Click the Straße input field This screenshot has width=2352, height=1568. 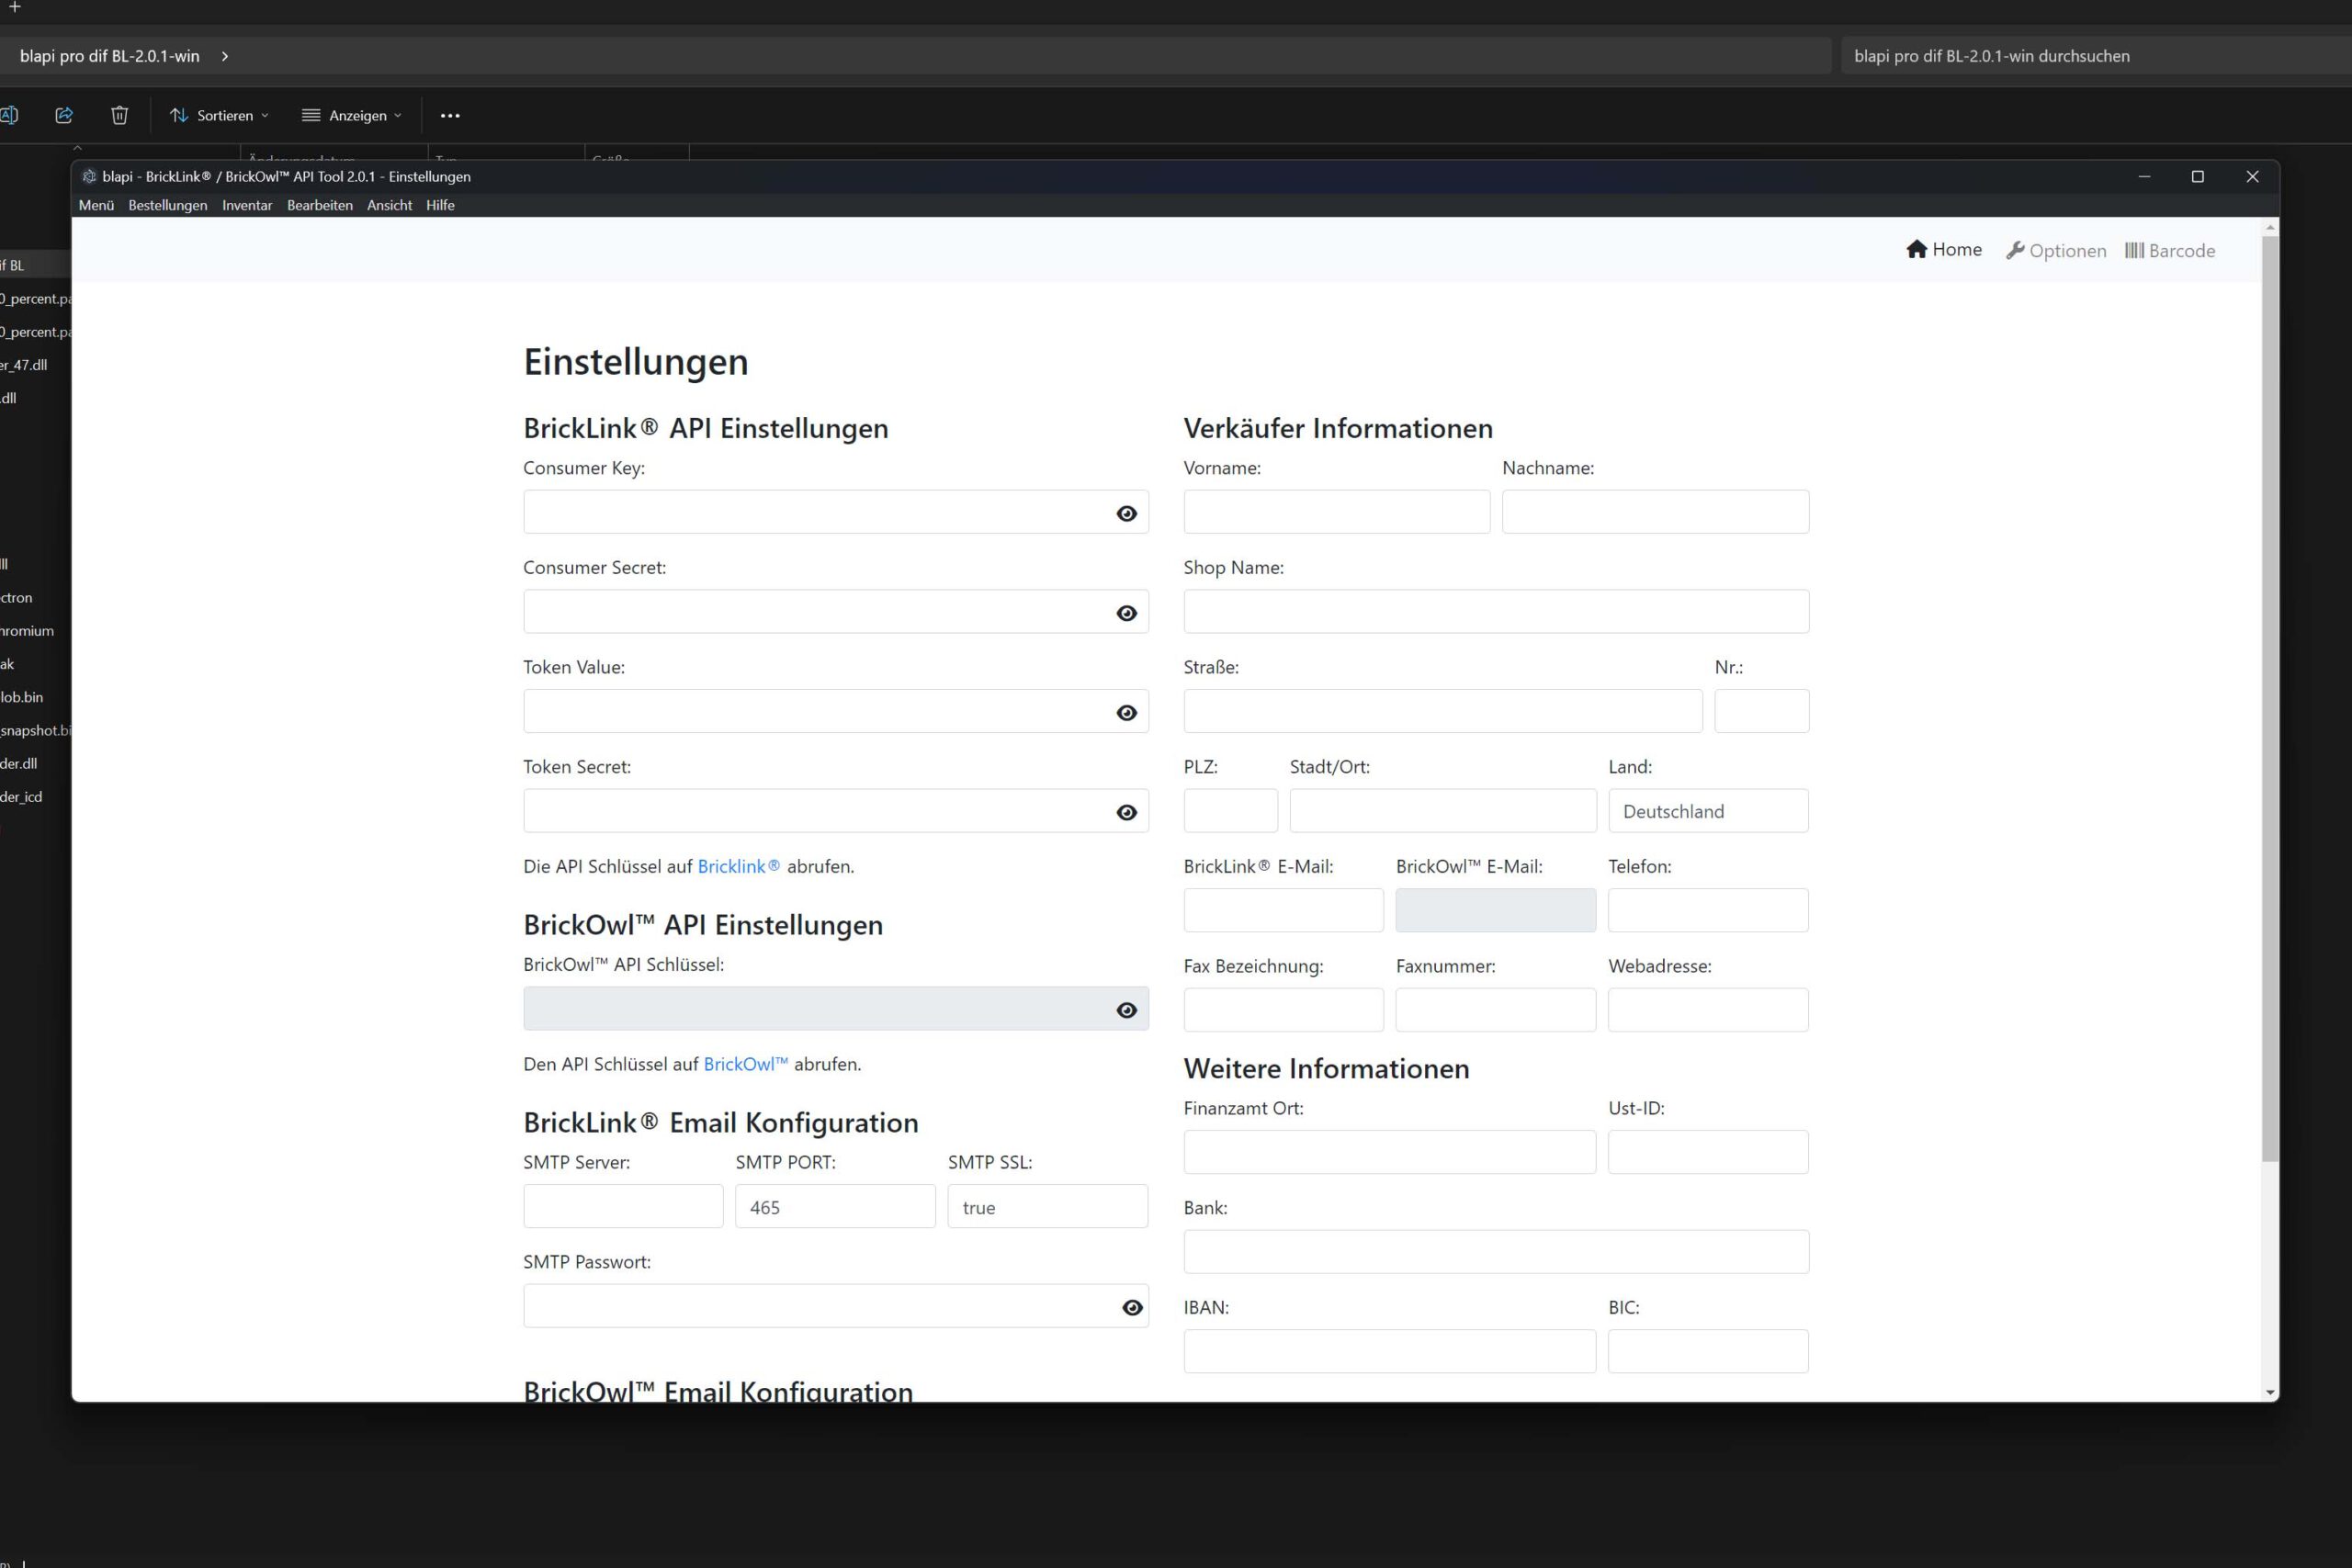pyautogui.click(x=1443, y=711)
